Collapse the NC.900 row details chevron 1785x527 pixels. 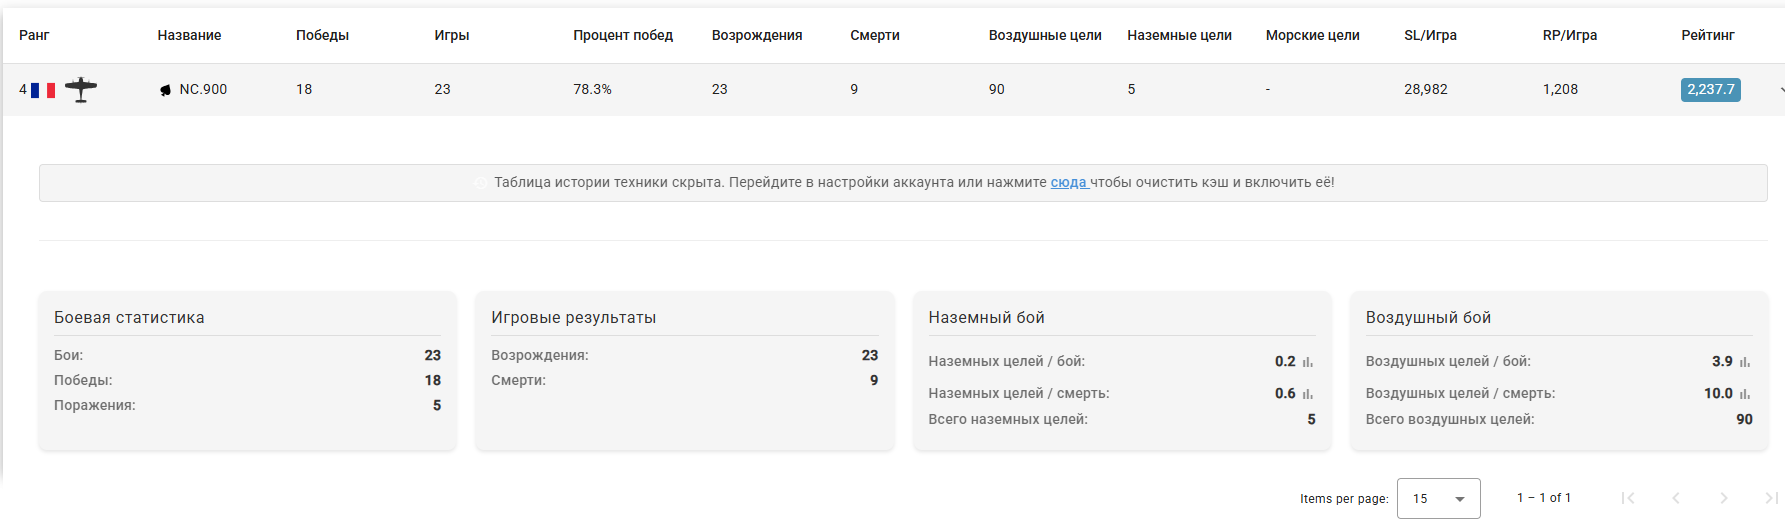pyautogui.click(x=1780, y=90)
